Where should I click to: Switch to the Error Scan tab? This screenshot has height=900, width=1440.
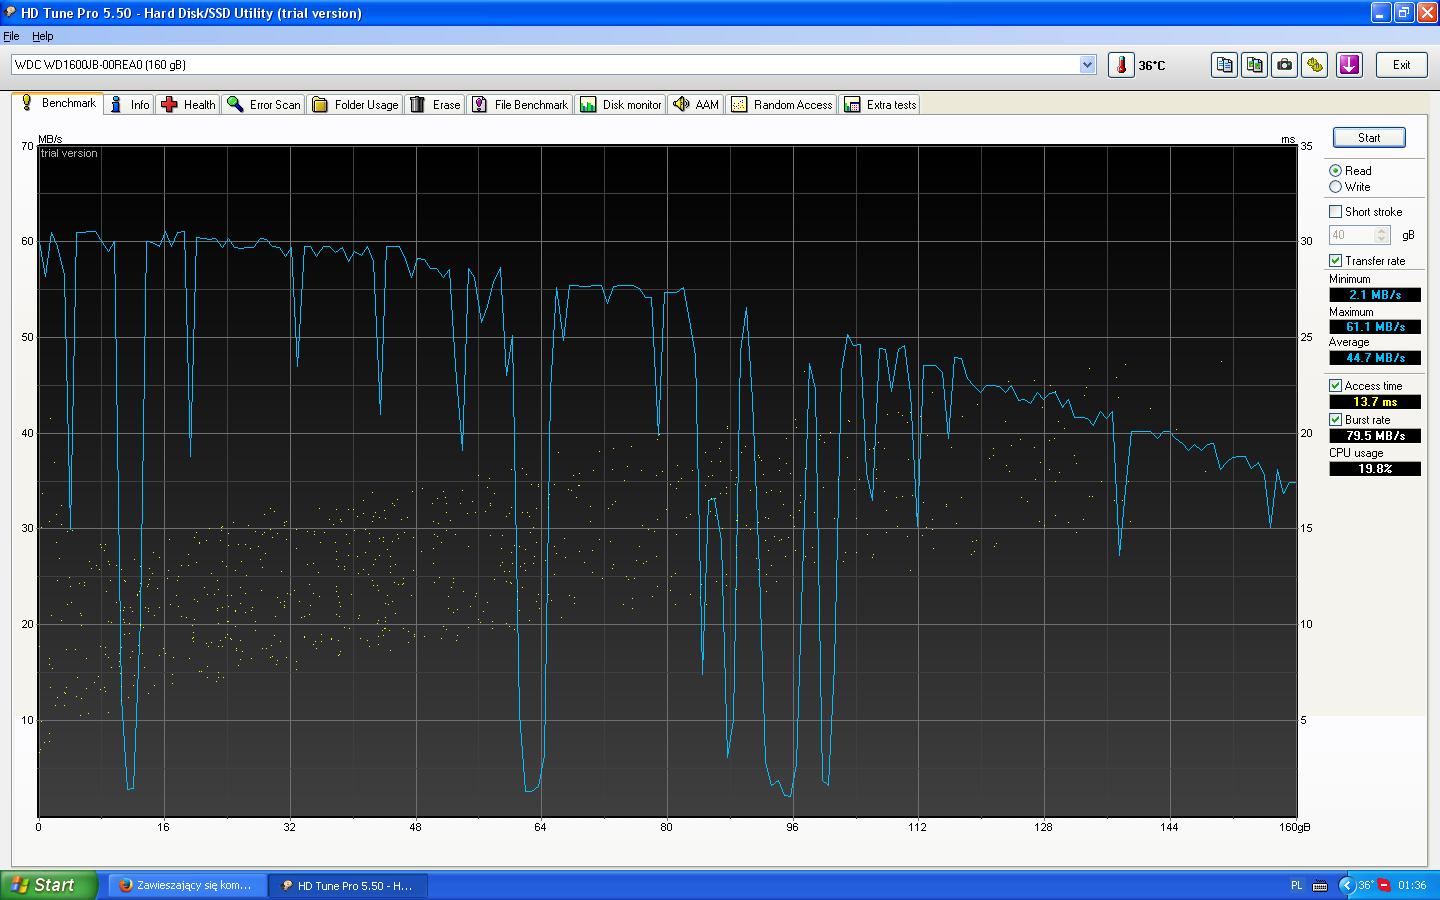click(264, 104)
